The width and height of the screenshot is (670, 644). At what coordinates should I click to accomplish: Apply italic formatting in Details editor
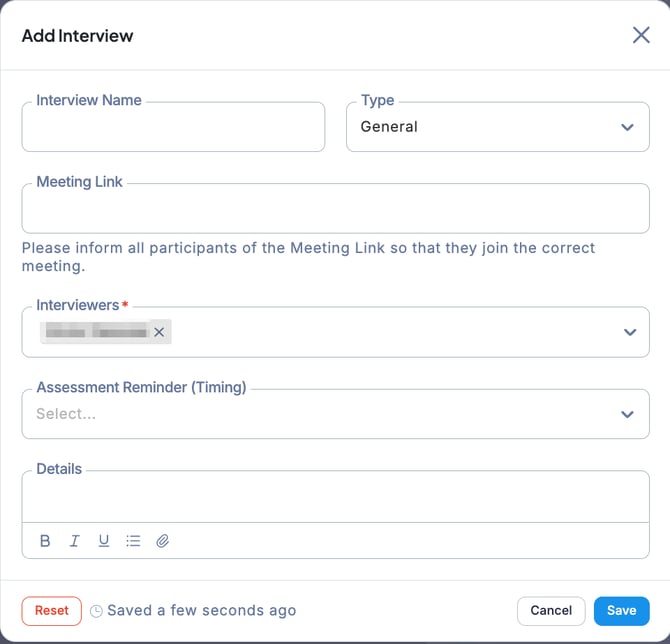pyautogui.click(x=74, y=541)
